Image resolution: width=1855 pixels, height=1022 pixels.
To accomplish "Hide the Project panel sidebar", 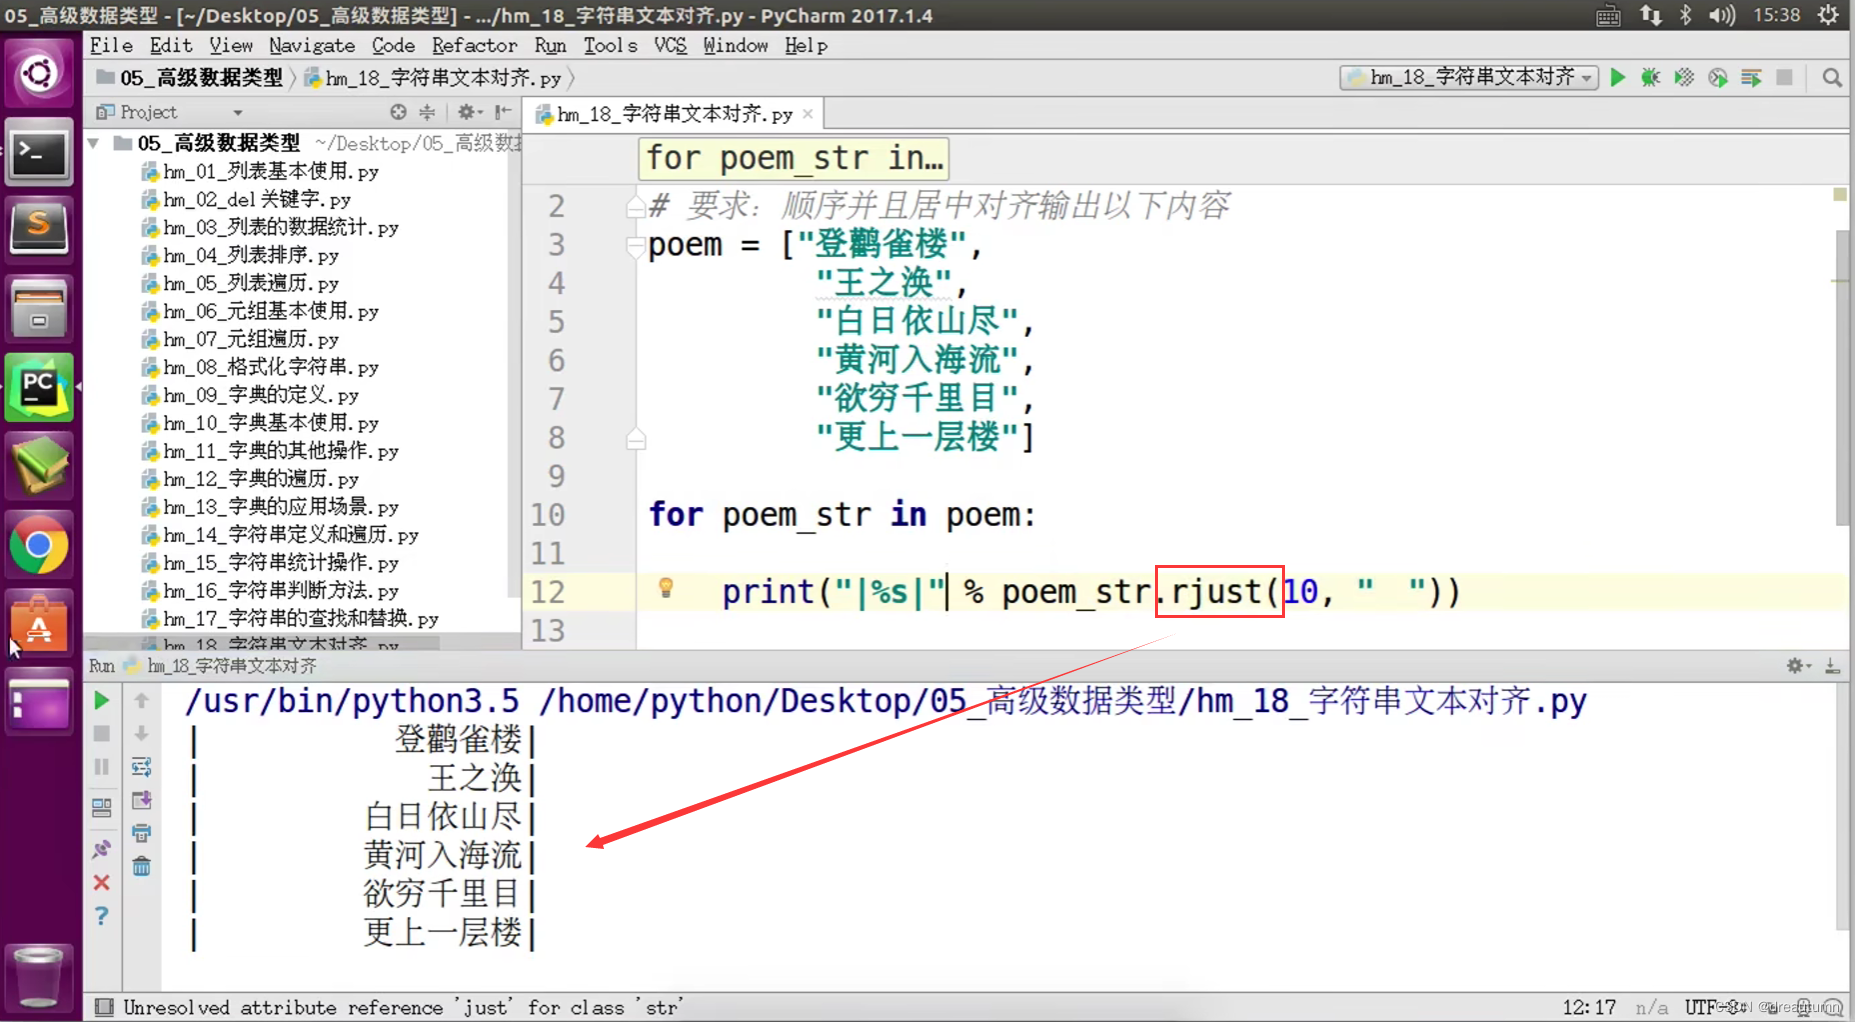I will pos(502,112).
